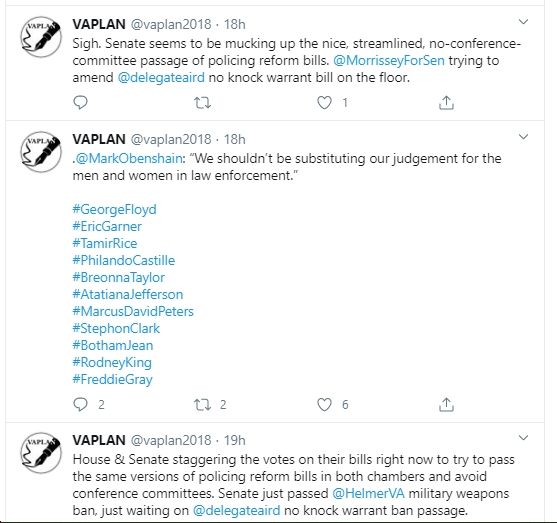557x523 pixels.
Task: Reply to the @MarkObenshain quote tweet
Action: (x=80, y=404)
